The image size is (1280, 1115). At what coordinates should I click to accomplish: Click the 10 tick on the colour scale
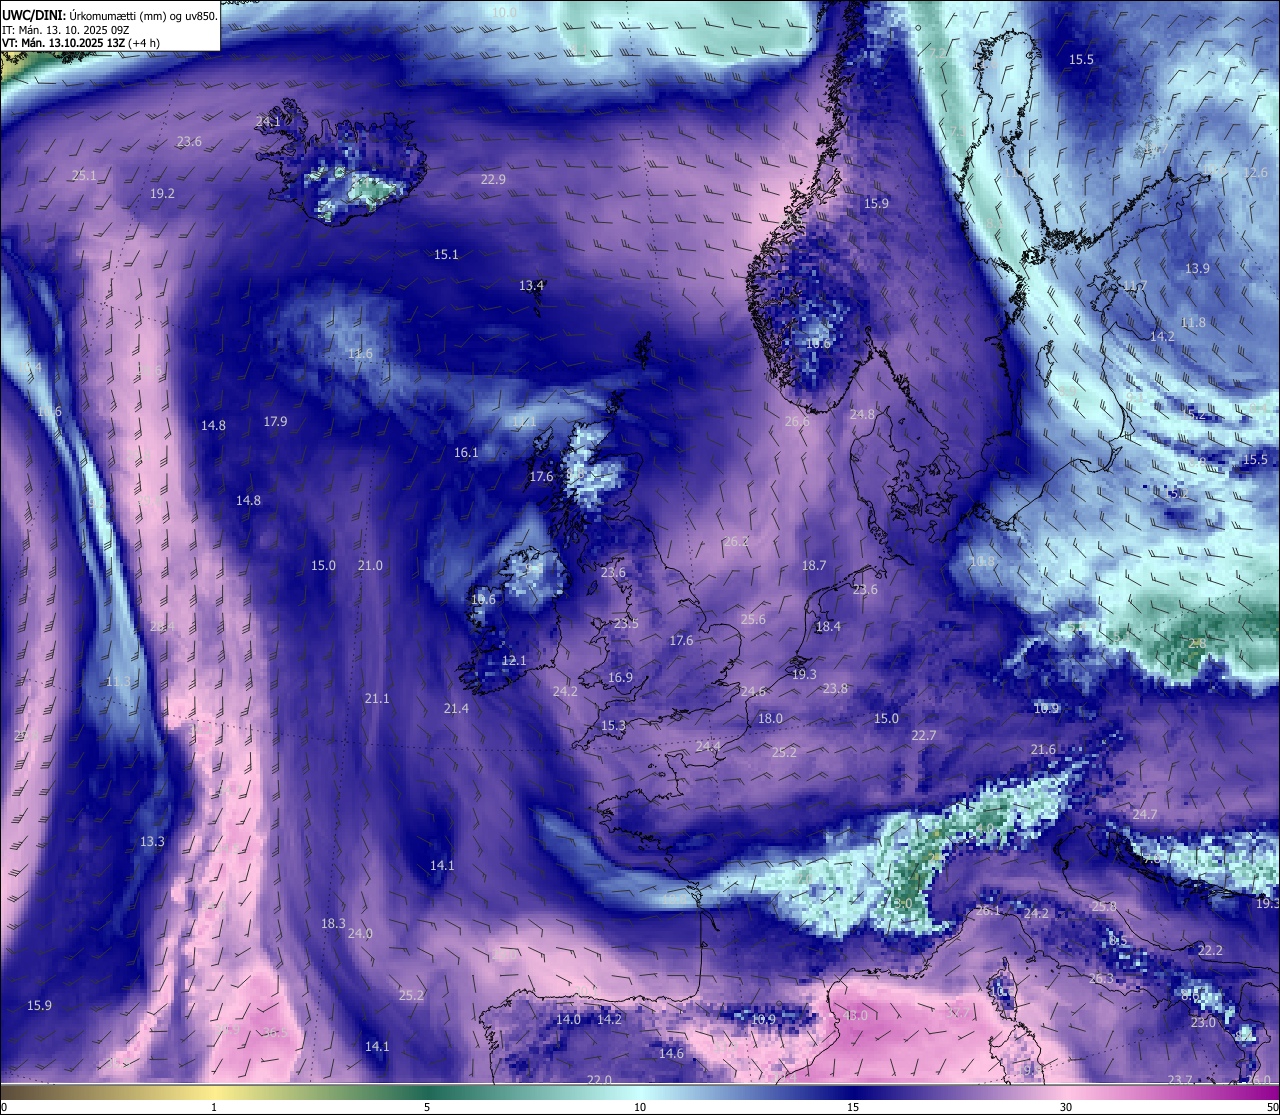(x=640, y=1107)
